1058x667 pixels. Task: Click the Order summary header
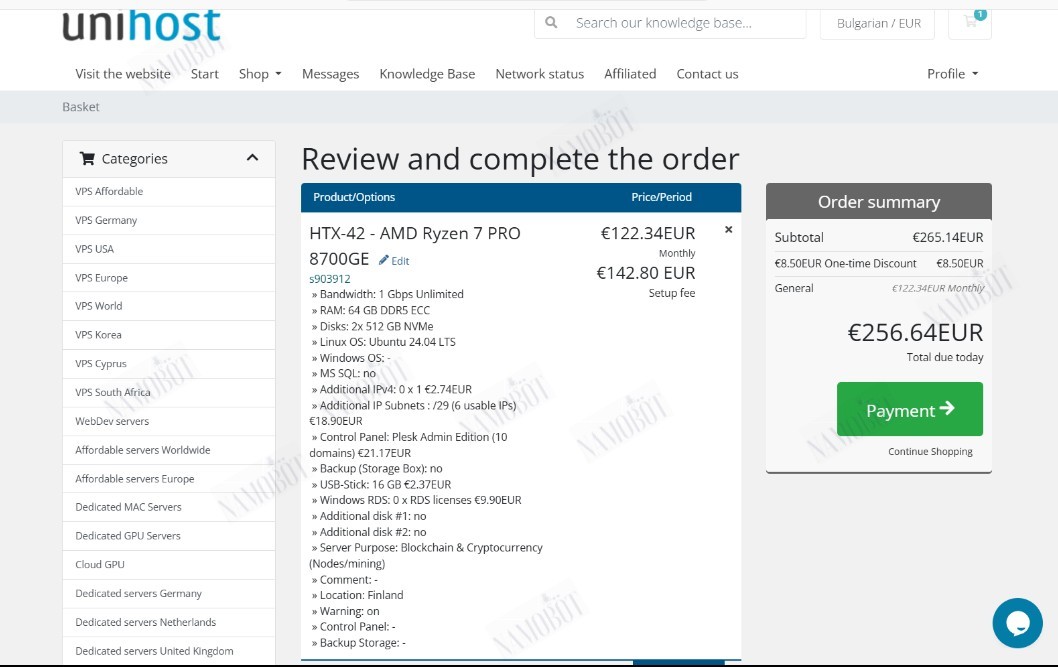(x=879, y=202)
